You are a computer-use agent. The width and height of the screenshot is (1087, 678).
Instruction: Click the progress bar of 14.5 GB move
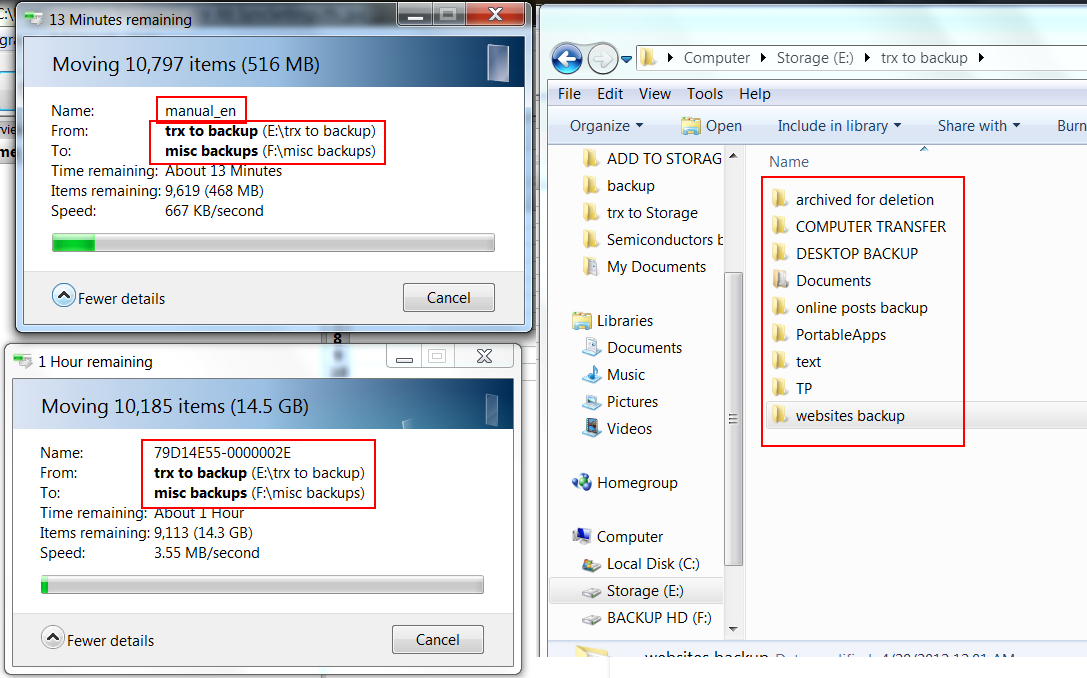click(x=262, y=585)
